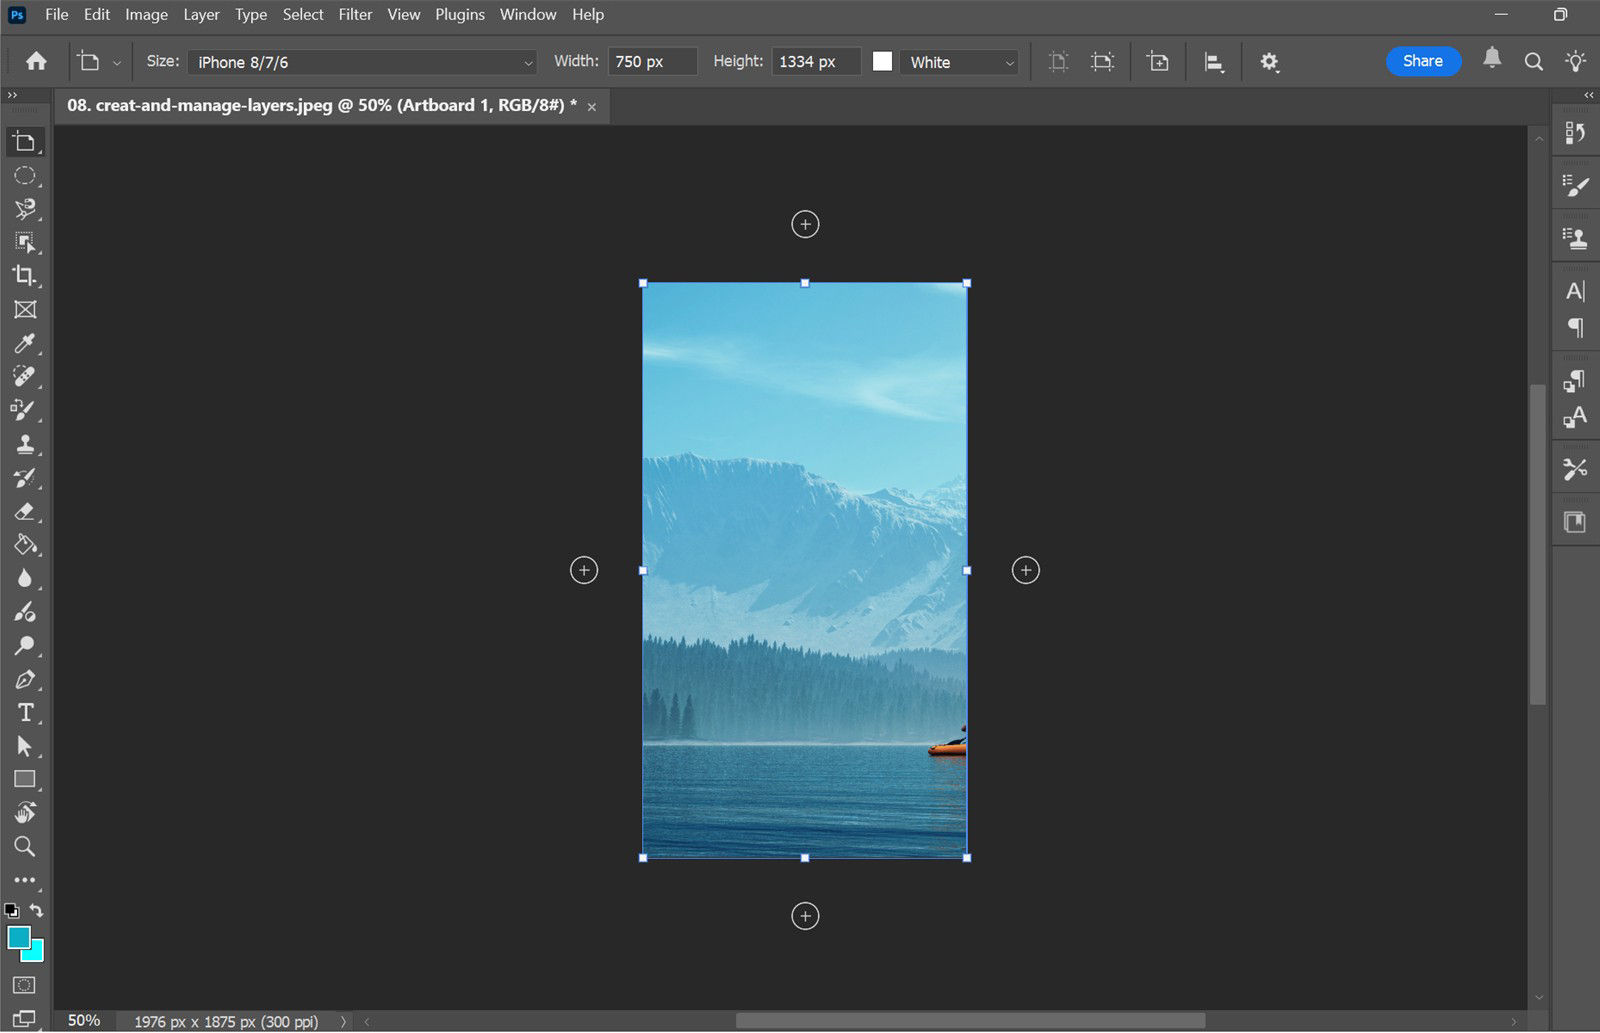
Task: Open the Character panel icon
Action: click(1575, 291)
